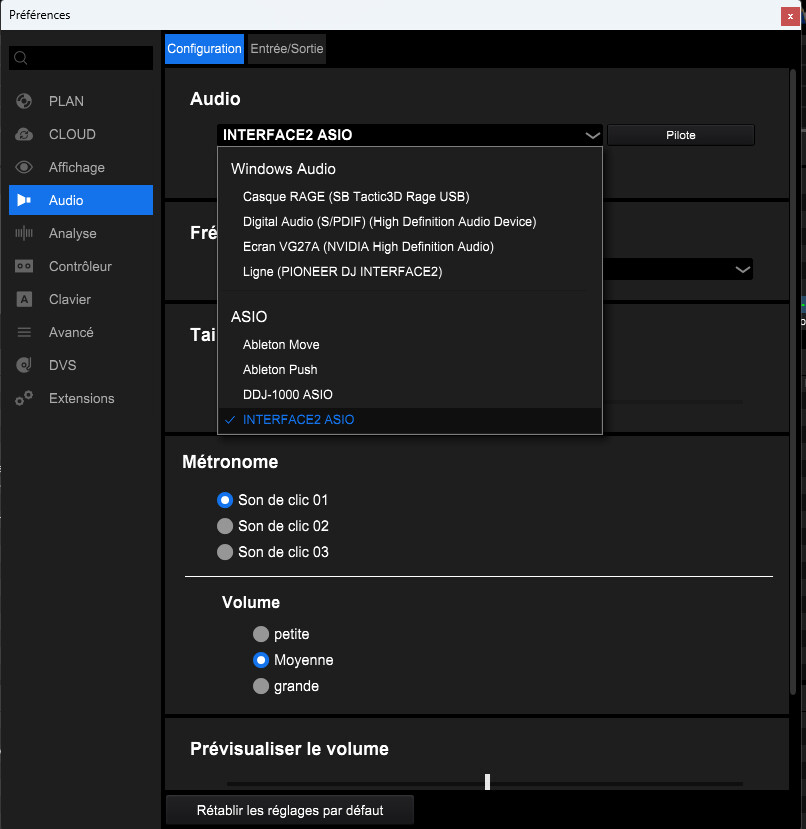Click the CLOUD sync icon
This screenshot has height=829, width=806.
click(x=24, y=134)
